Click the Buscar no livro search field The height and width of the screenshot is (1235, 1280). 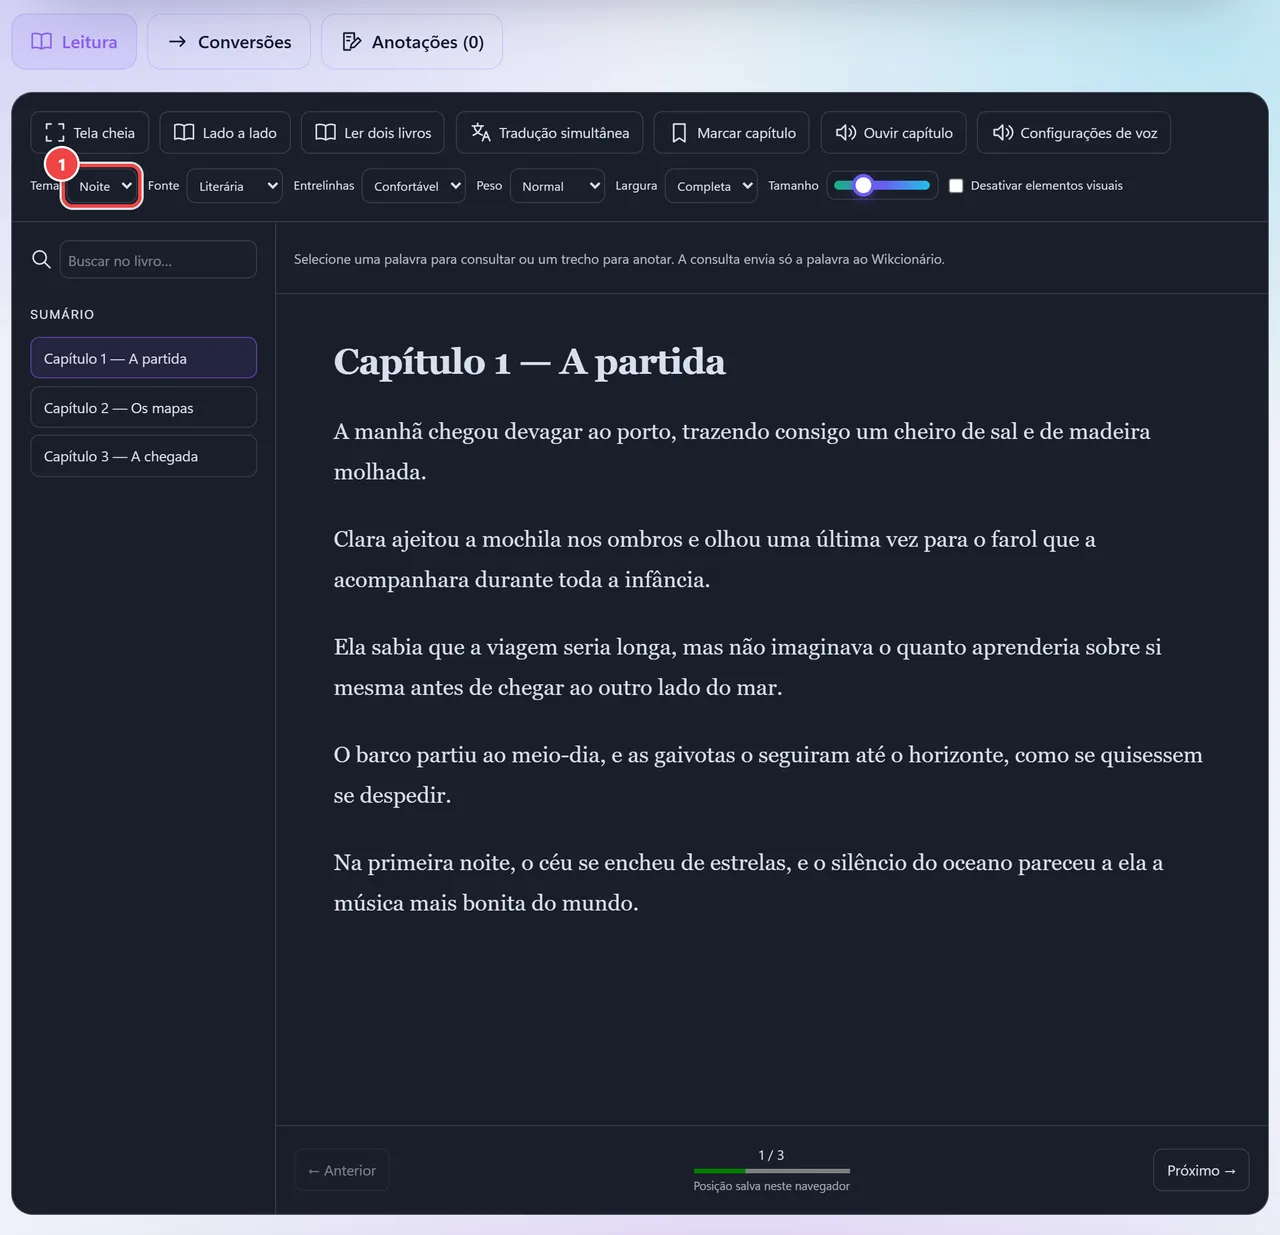[158, 260]
